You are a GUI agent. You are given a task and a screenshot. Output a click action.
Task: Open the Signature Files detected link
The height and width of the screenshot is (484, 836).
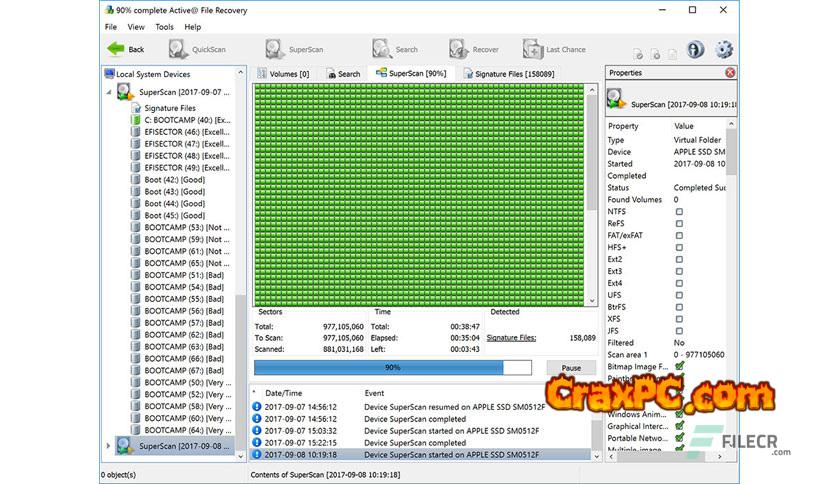511,338
